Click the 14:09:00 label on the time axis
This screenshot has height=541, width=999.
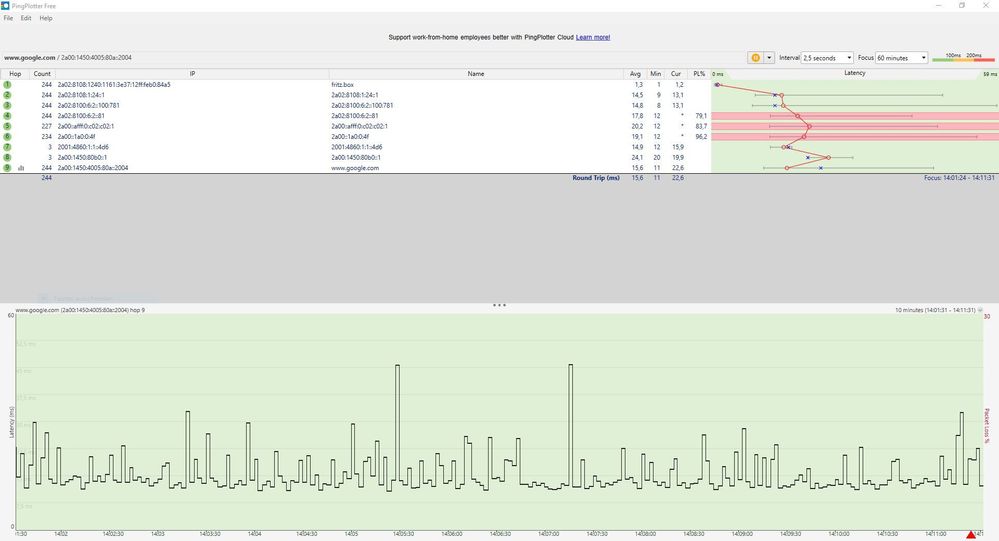point(741,534)
